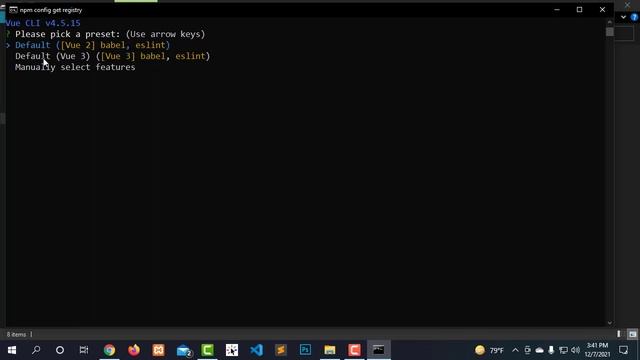Open green Camtasia icon on taskbar
This screenshot has width=640, height=360.
[x=207, y=350]
